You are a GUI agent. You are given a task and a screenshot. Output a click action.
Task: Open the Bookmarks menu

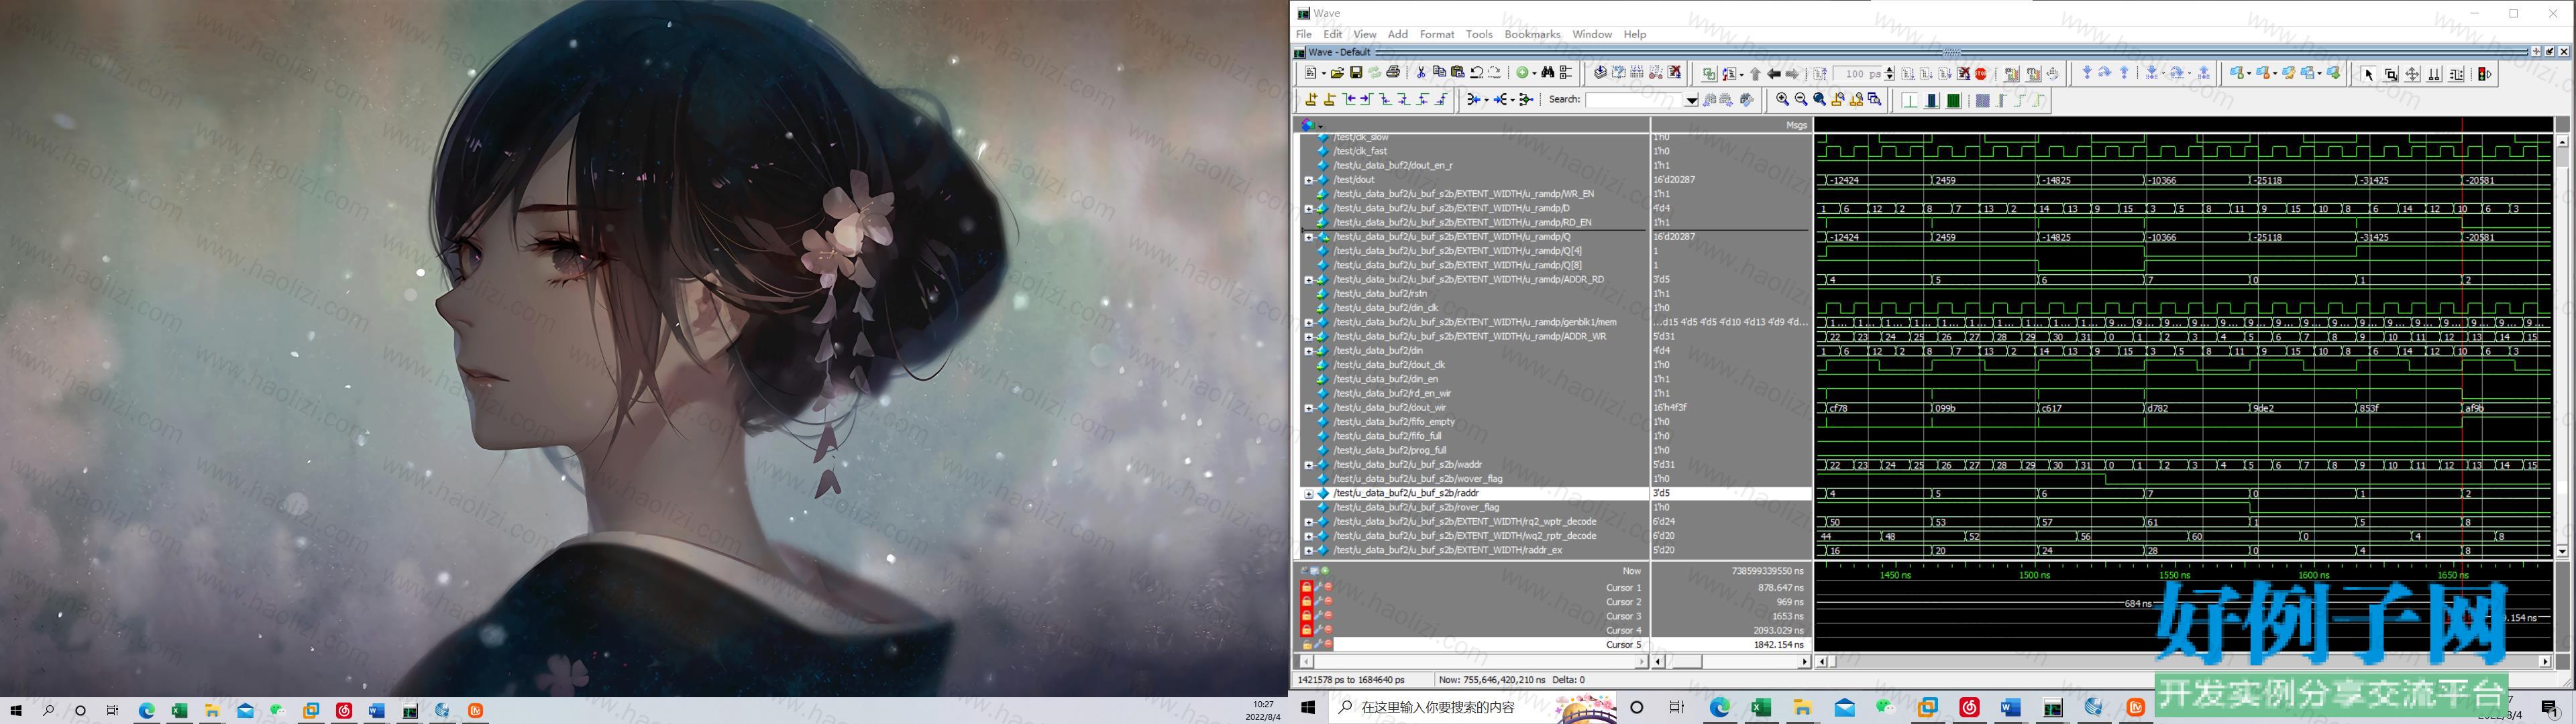click(1532, 34)
